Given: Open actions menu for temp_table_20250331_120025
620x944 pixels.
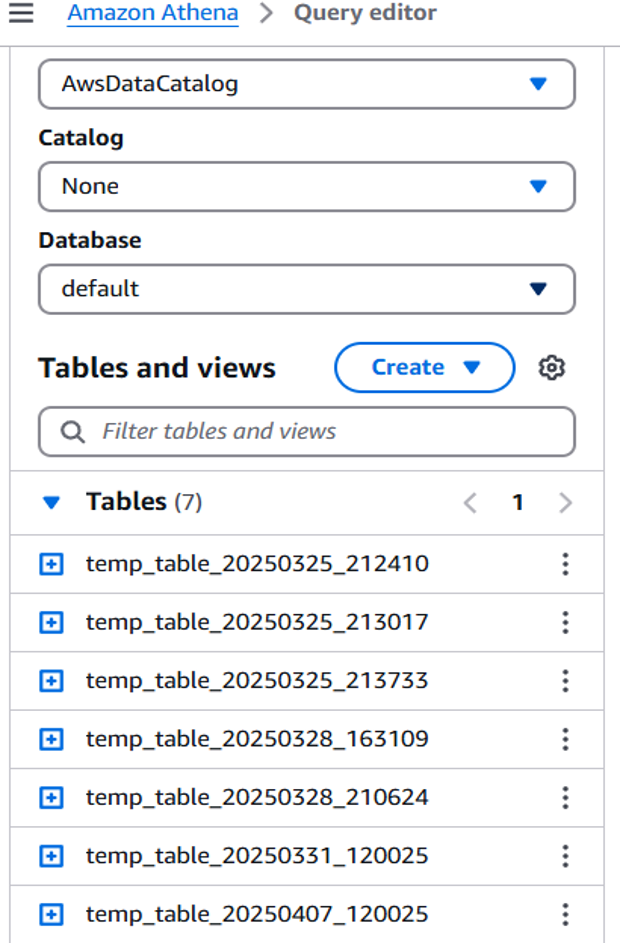Looking at the screenshot, I should (566, 855).
